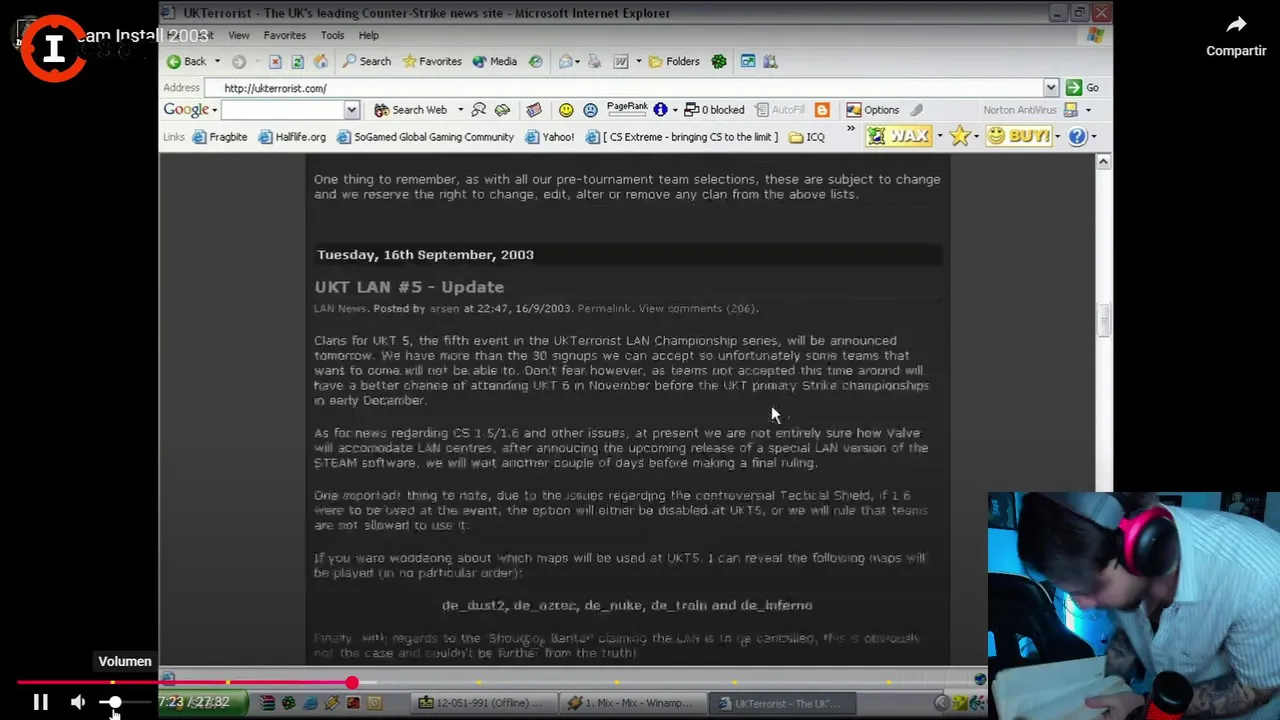
Task: Click the highlighter pen icon
Action: 917,110
